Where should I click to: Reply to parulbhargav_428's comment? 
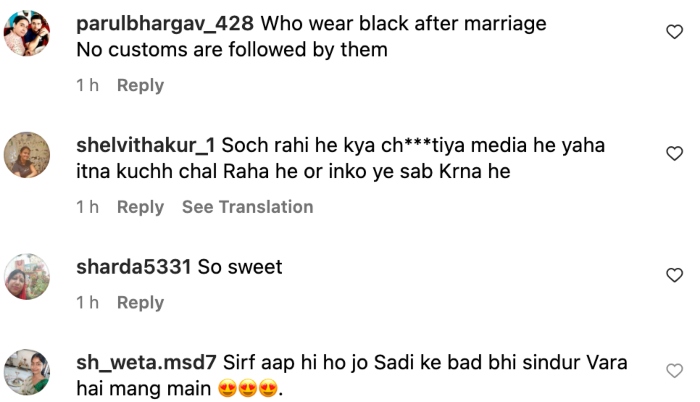point(140,86)
